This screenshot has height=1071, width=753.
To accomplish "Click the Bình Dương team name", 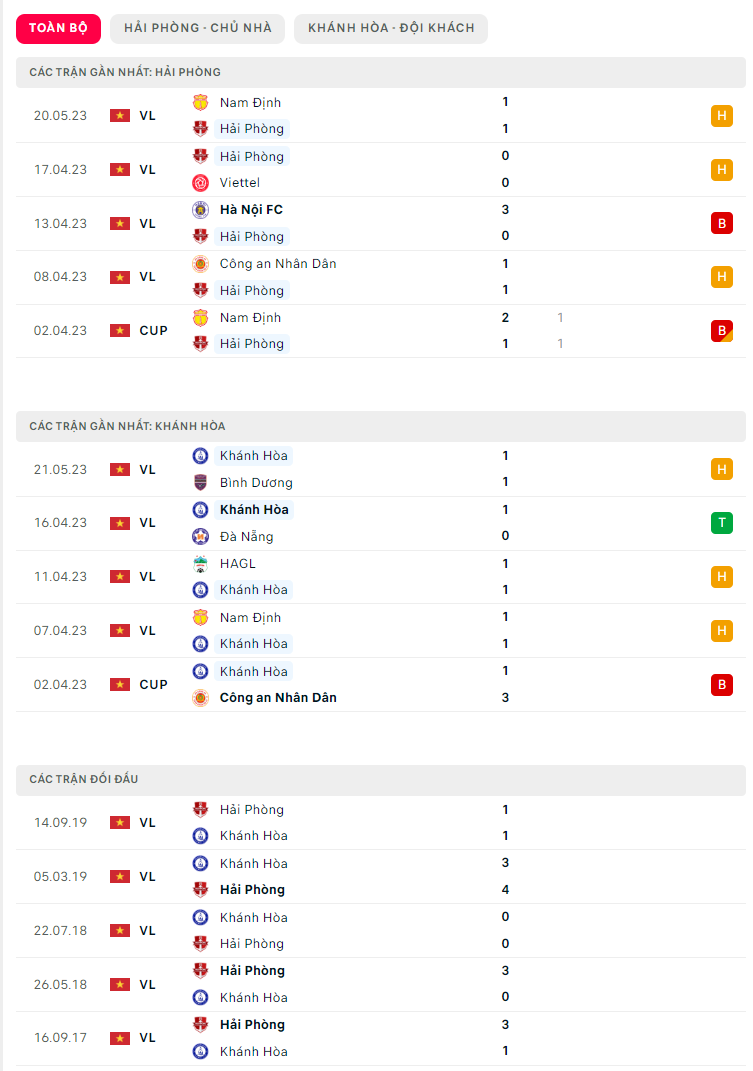I will coord(256,483).
